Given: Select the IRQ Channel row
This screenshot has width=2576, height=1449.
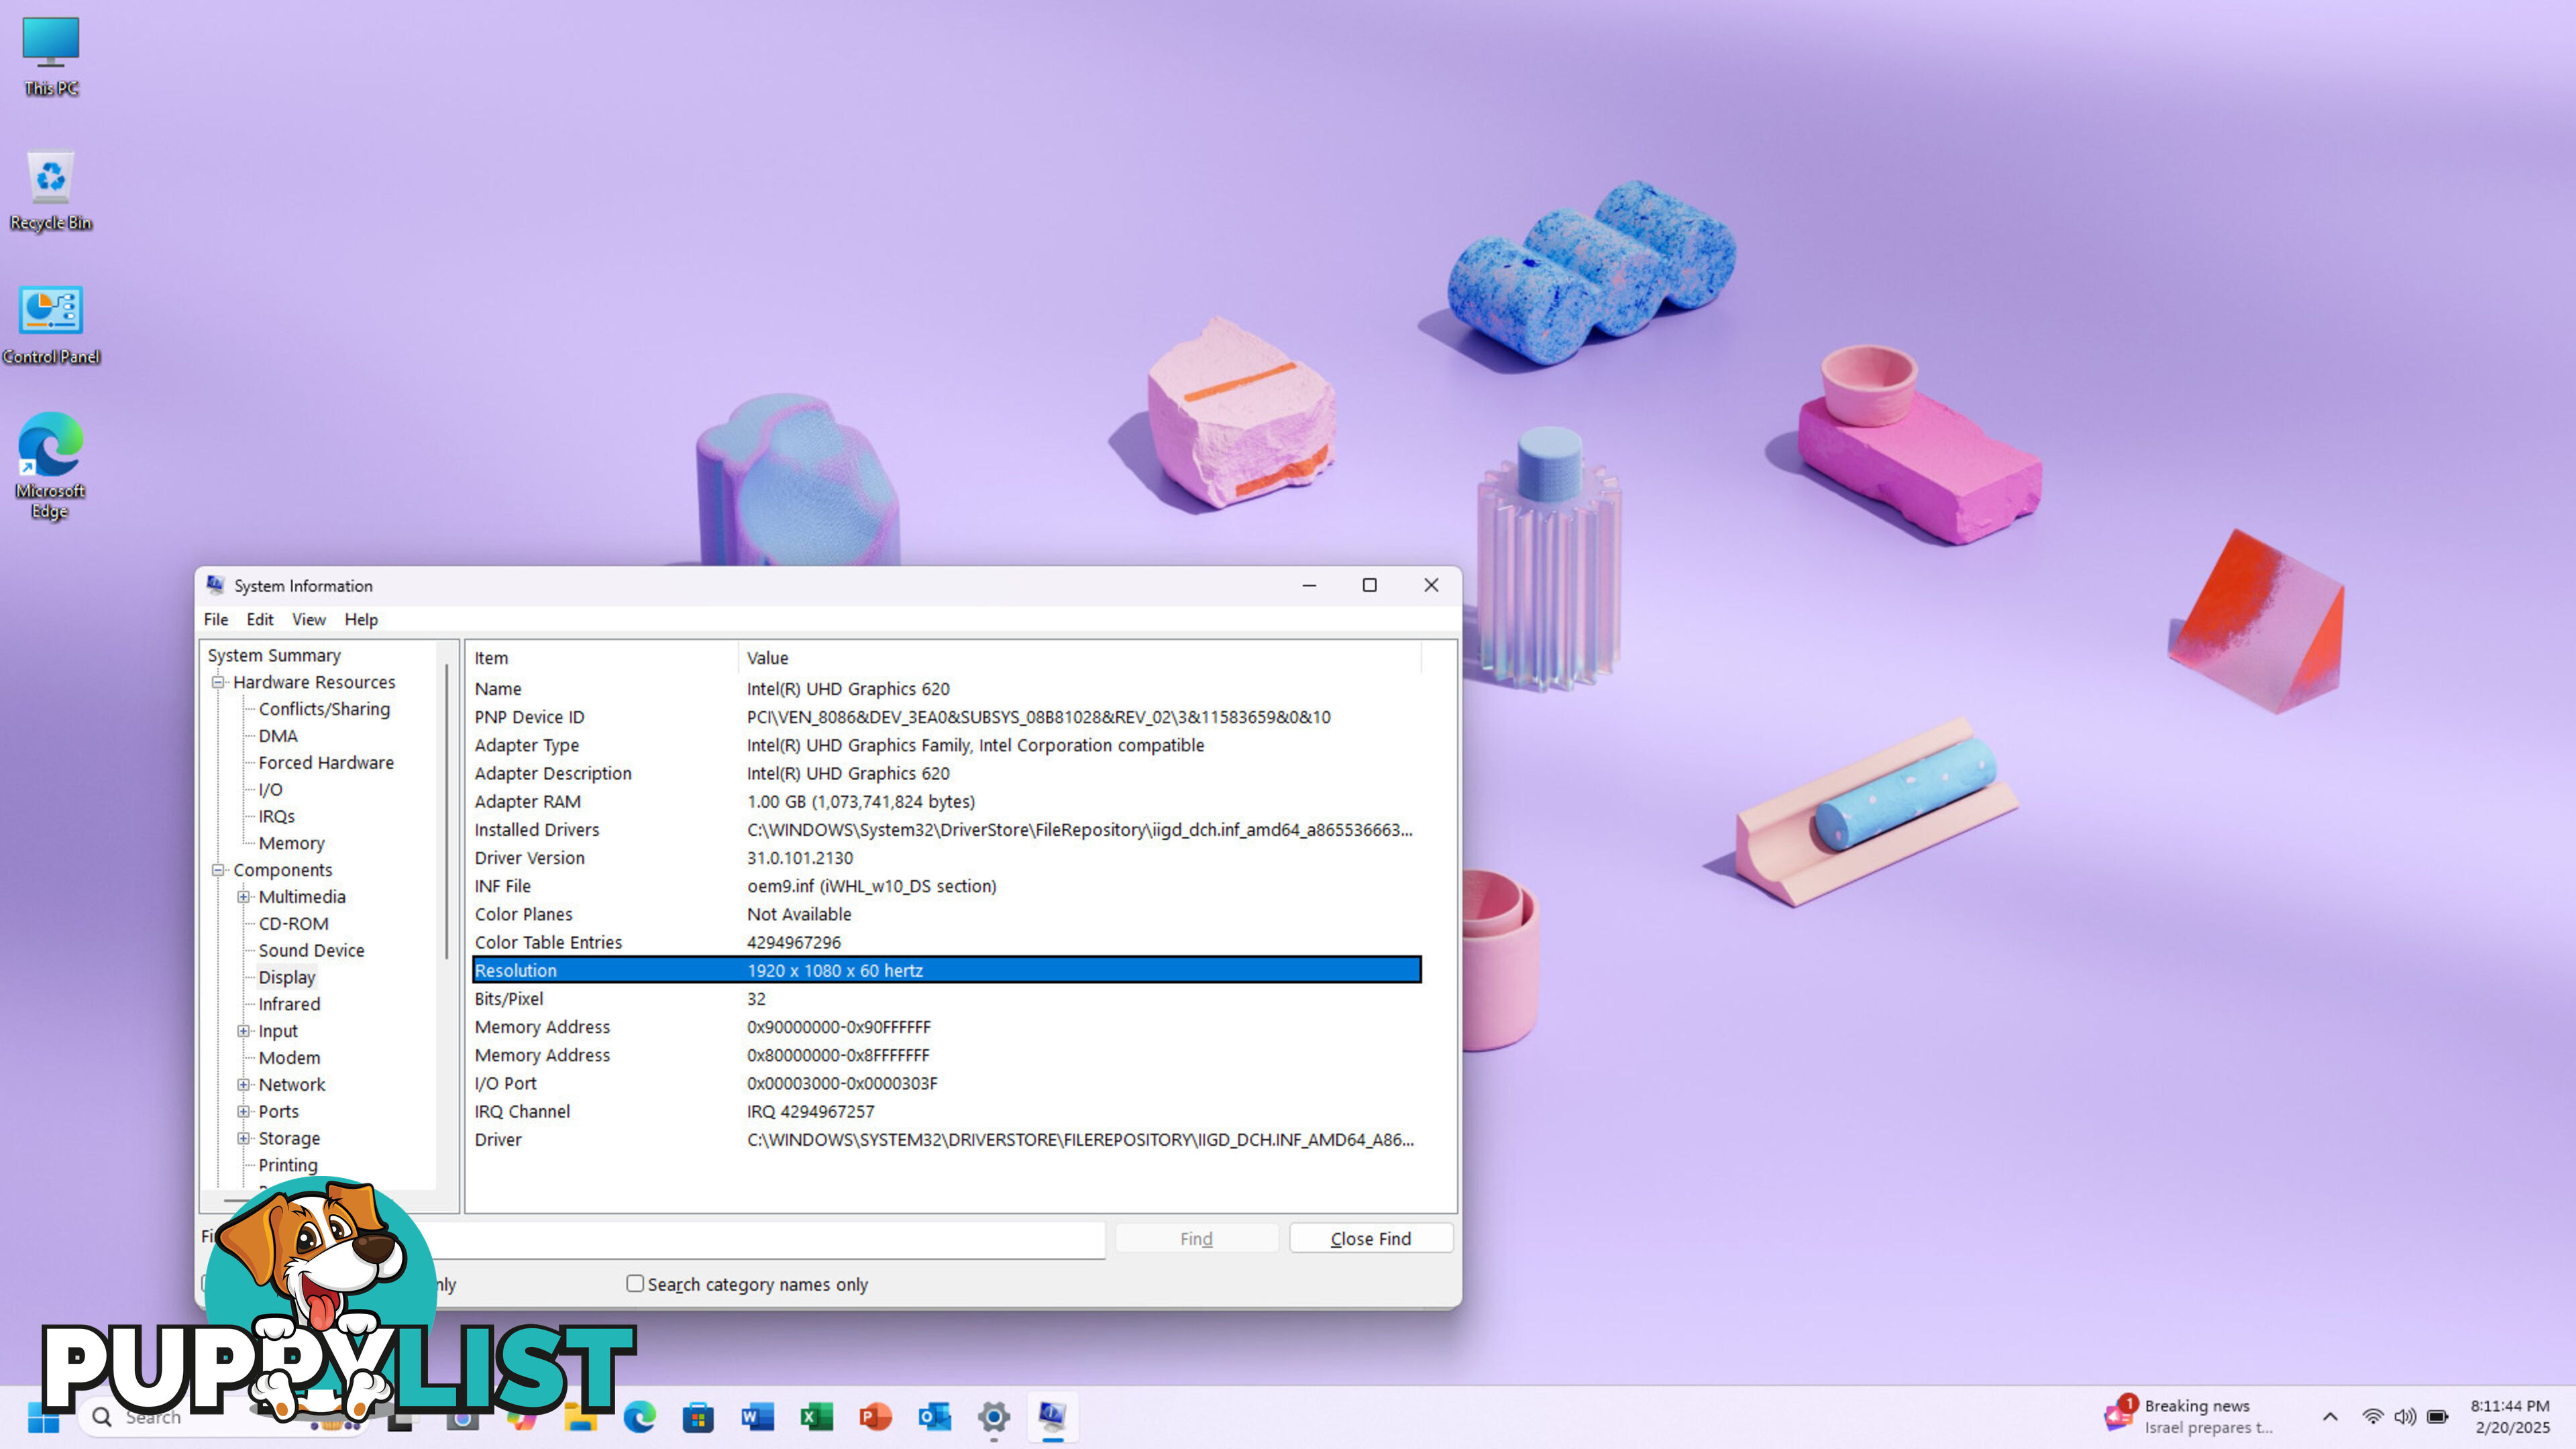Looking at the screenshot, I should pos(946,1111).
